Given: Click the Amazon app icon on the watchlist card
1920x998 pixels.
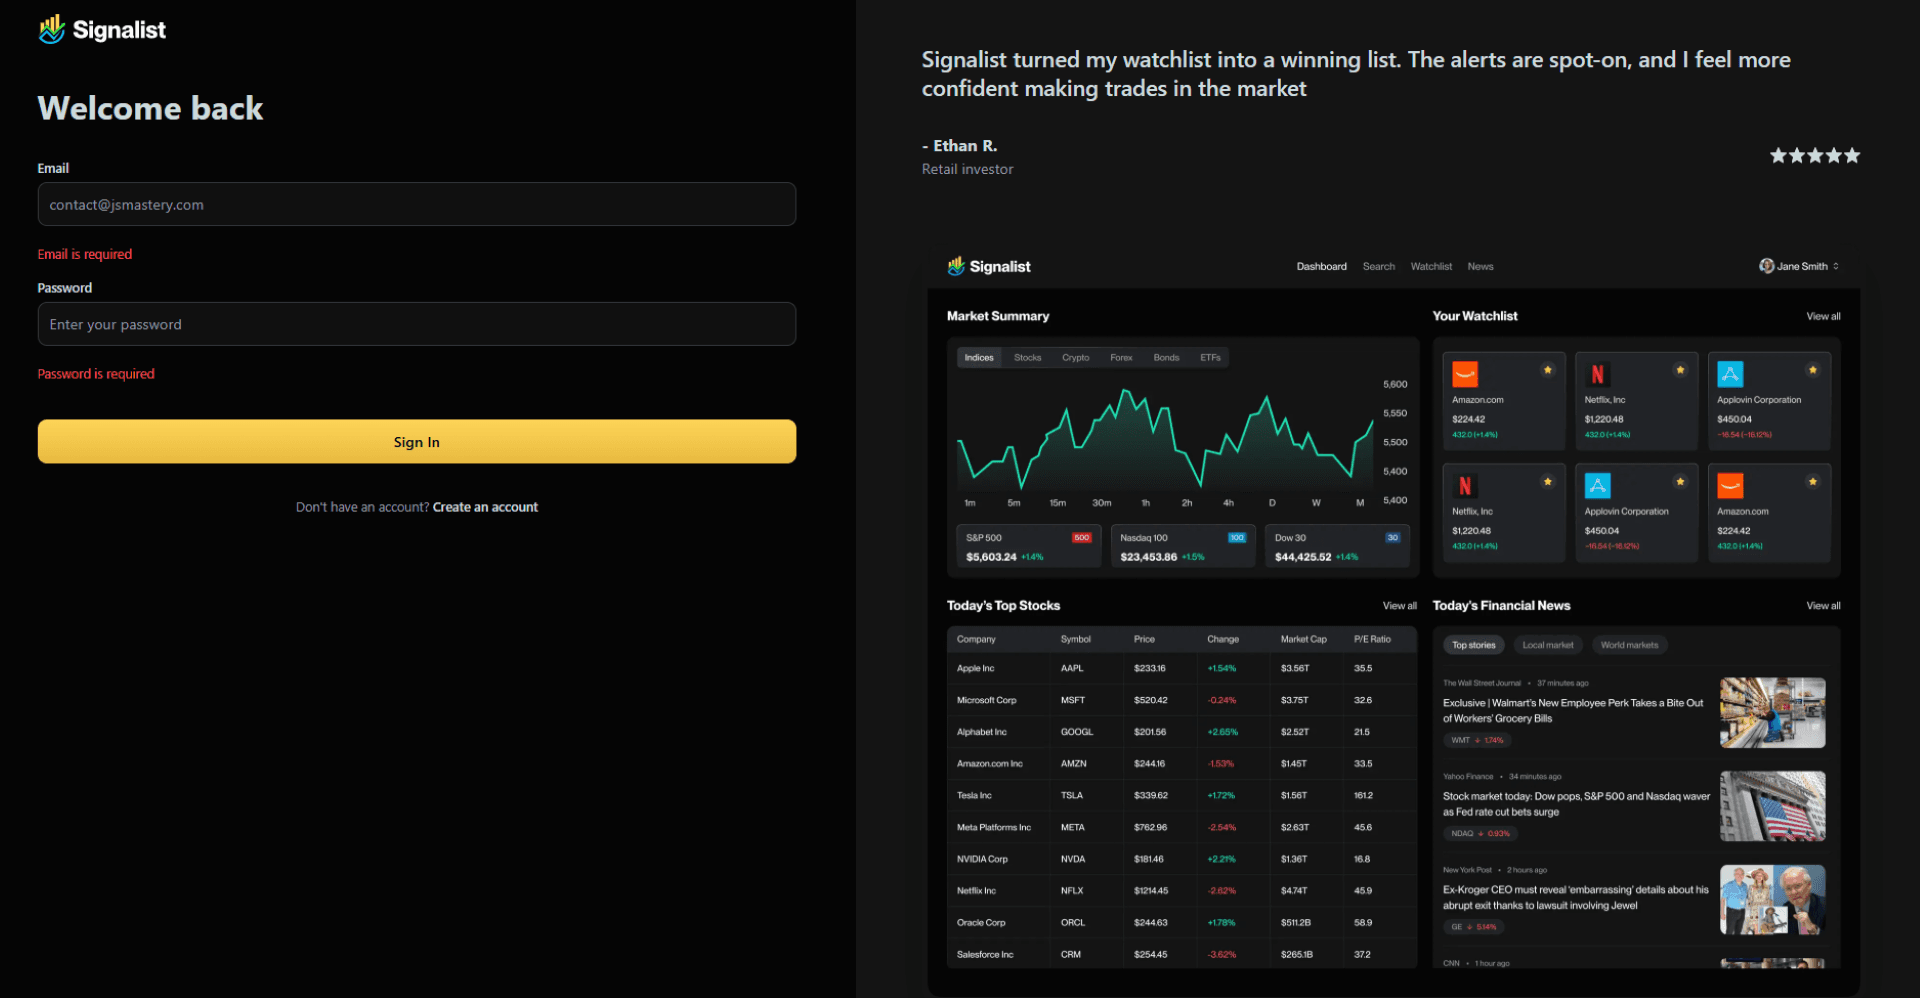Looking at the screenshot, I should tap(1465, 373).
